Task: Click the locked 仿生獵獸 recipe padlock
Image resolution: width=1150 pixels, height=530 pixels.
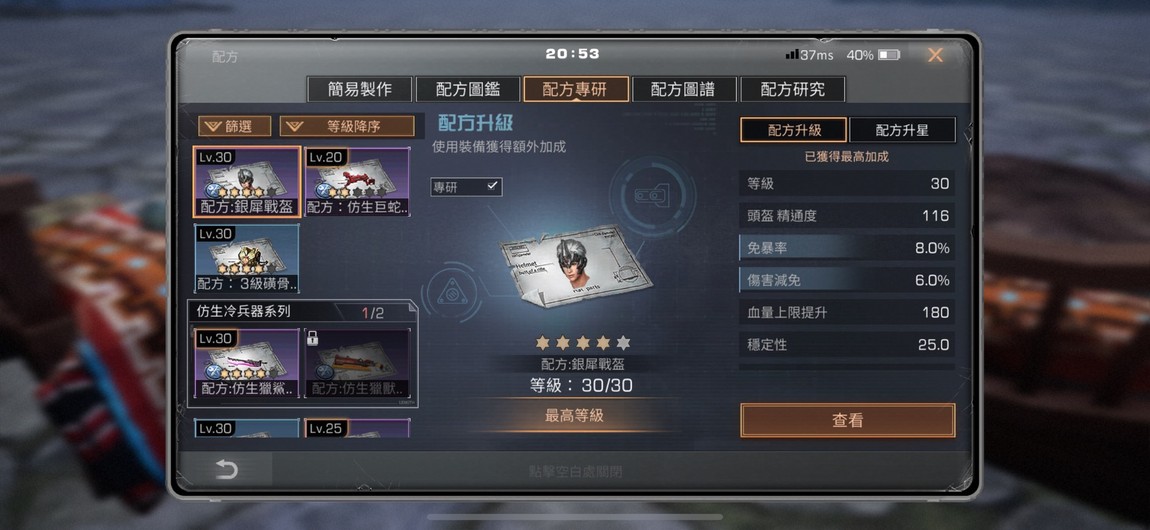Action: click(x=313, y=338)
